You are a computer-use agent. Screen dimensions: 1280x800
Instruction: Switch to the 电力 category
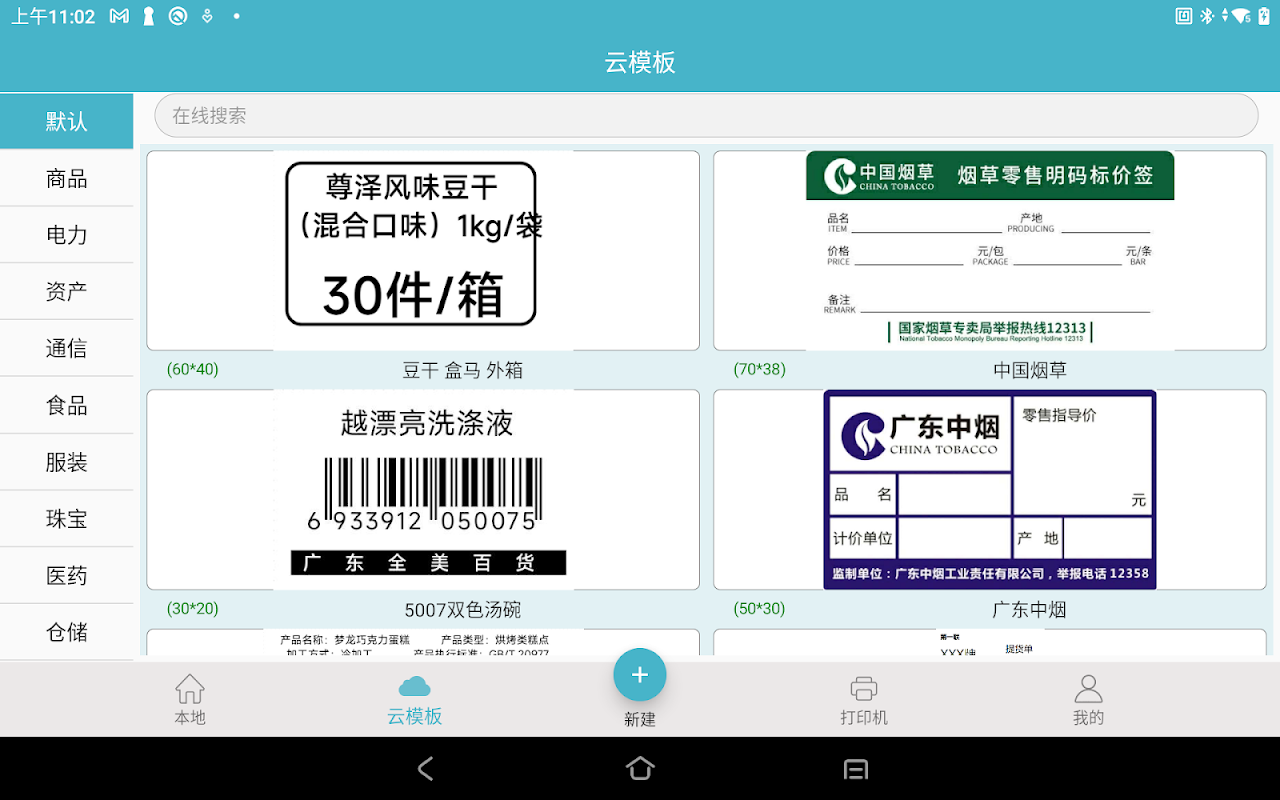click(67, 235)
